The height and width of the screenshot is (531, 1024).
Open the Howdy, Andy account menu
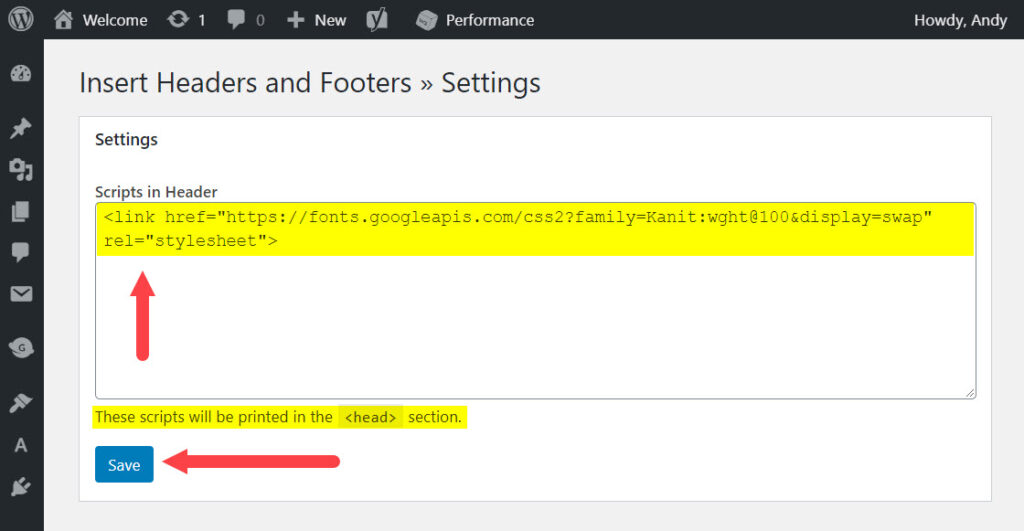960,20
